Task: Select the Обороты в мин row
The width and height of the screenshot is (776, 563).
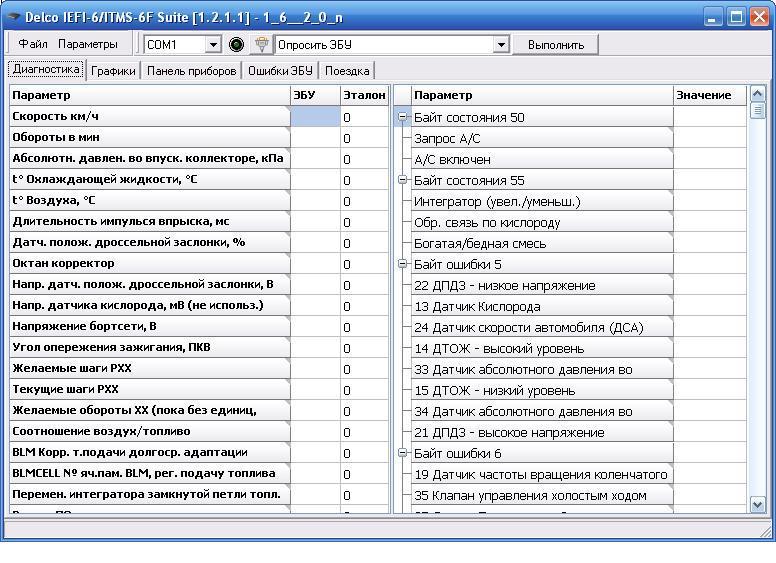Action: coord(149,138)
